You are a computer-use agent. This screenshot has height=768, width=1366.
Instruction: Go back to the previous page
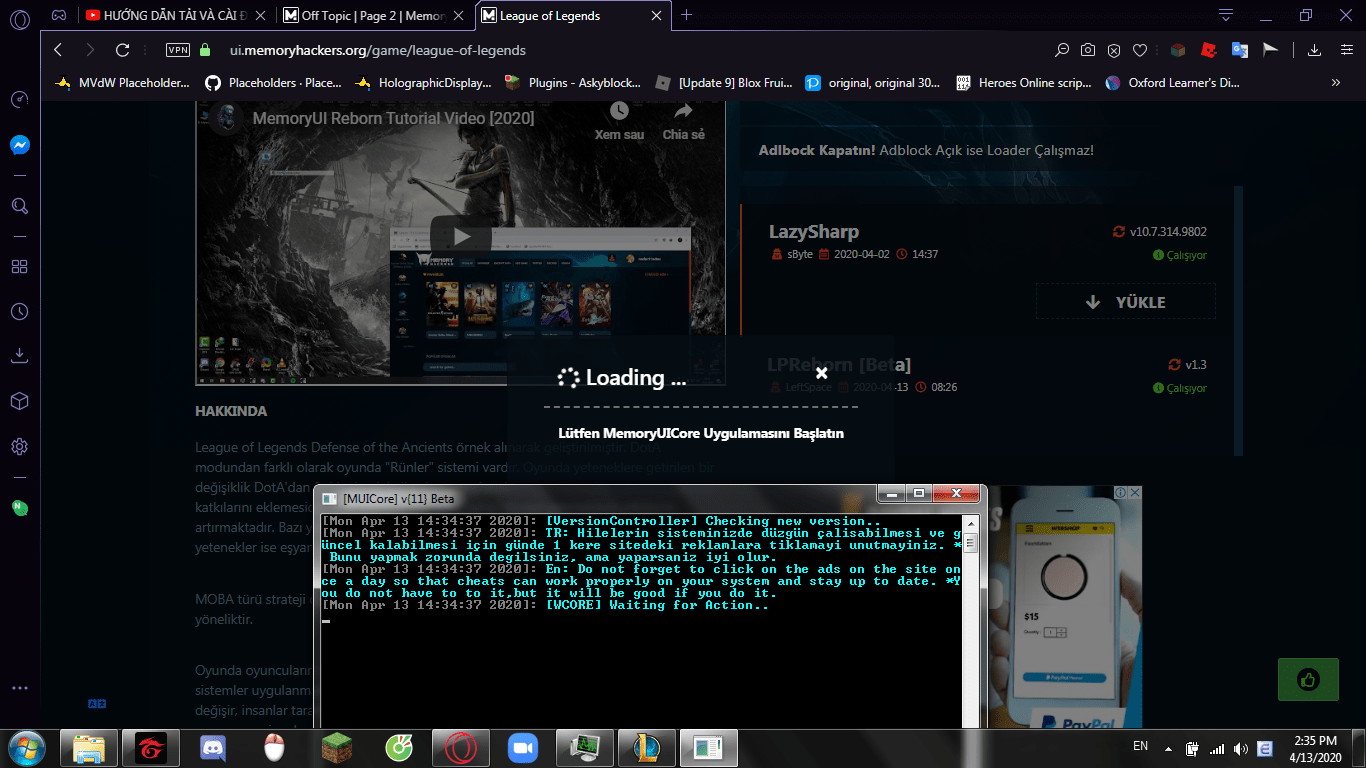point(58,50)
